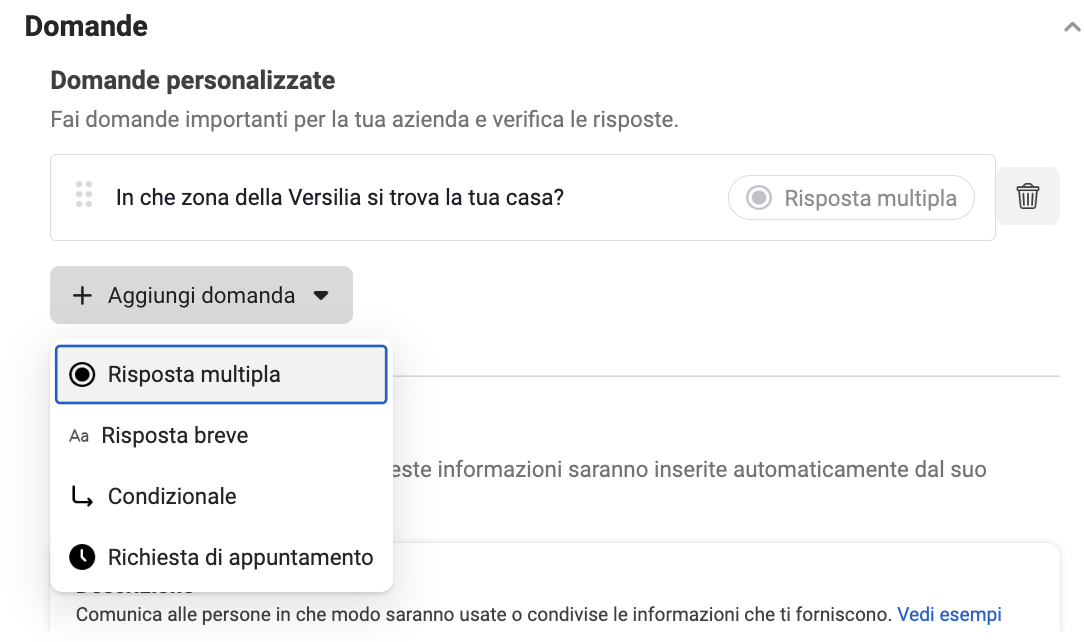Choose Condizionale question type
This screenshot has height=642, width=1084.
pos(221,496)
